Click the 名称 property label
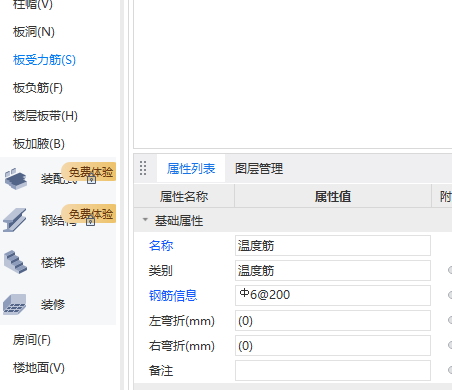The width and height of the screenshot is (452, 390). click(161, 246)
